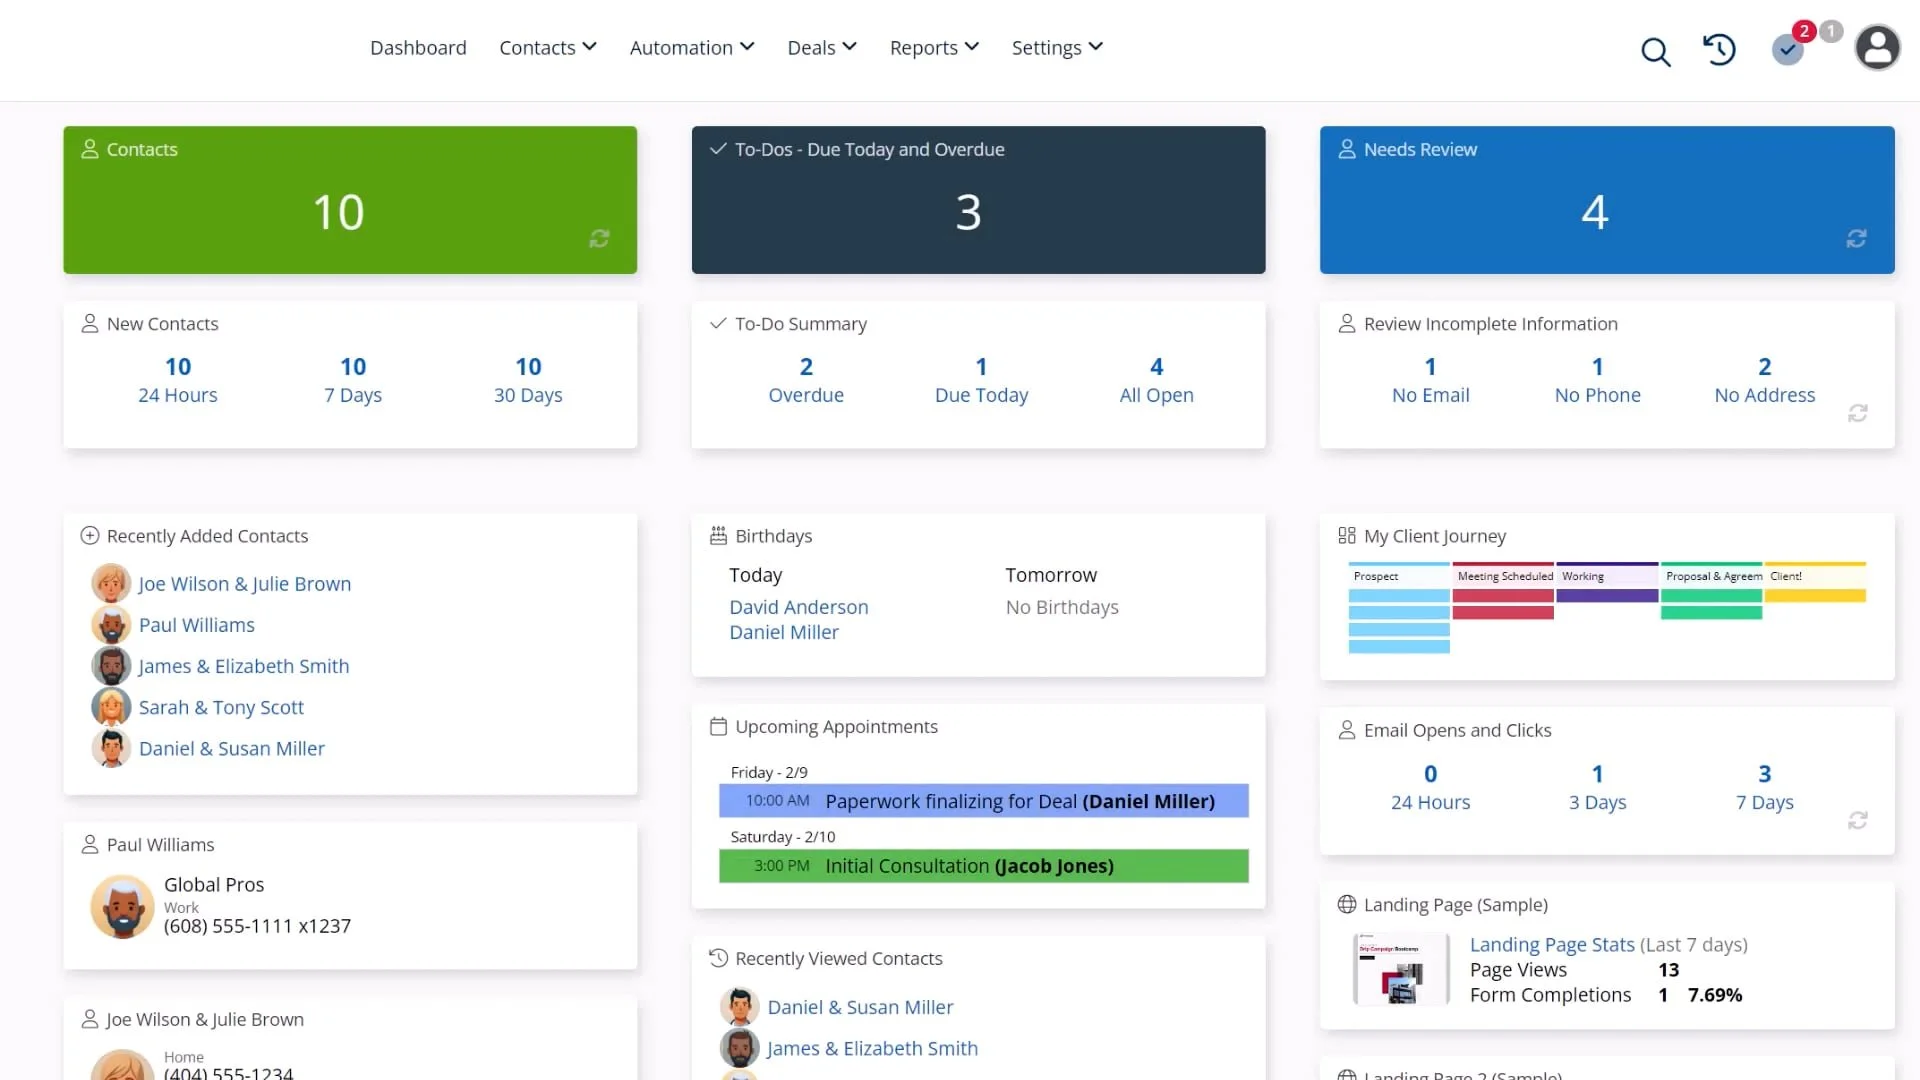Open the recent history clock icon

coord(1719,49)
